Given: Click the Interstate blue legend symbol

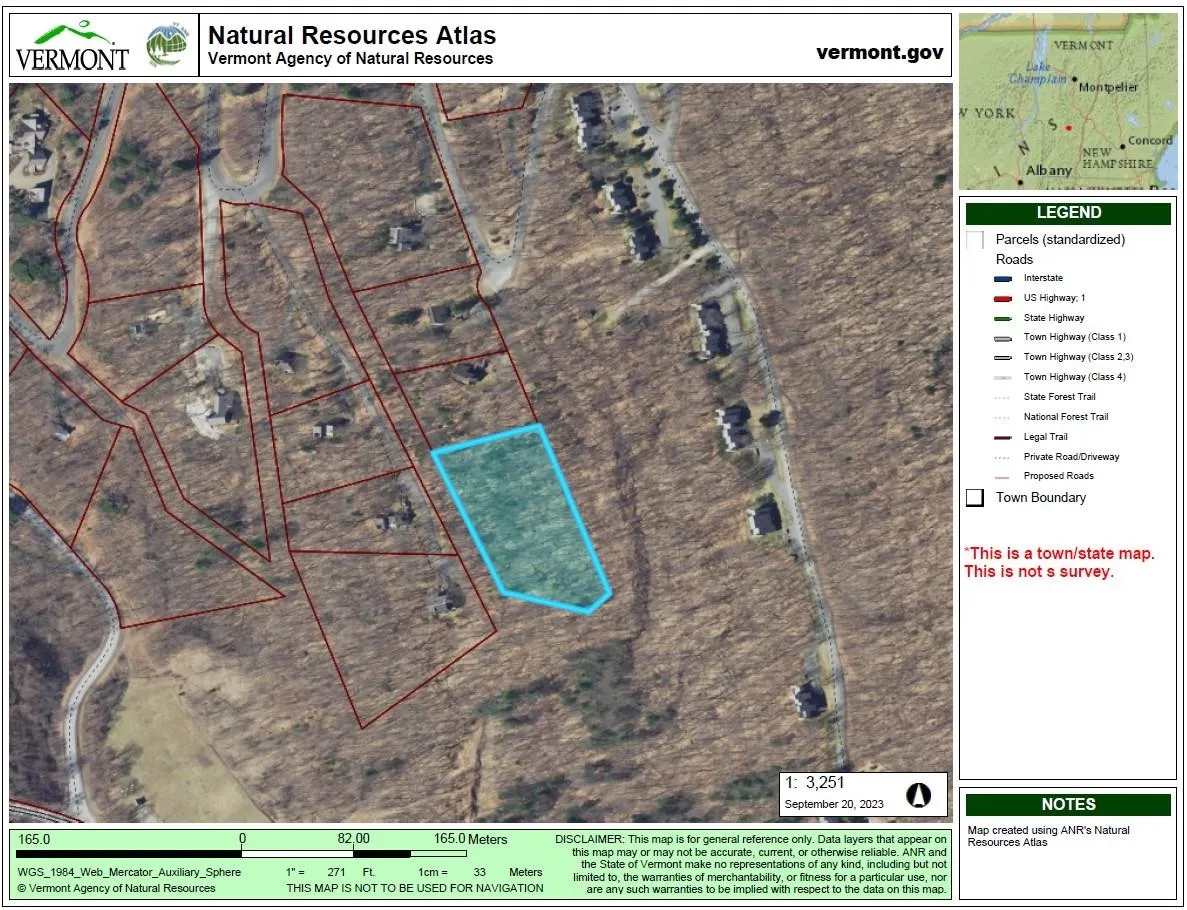Looking at the screenshot, I should 1003,279.
